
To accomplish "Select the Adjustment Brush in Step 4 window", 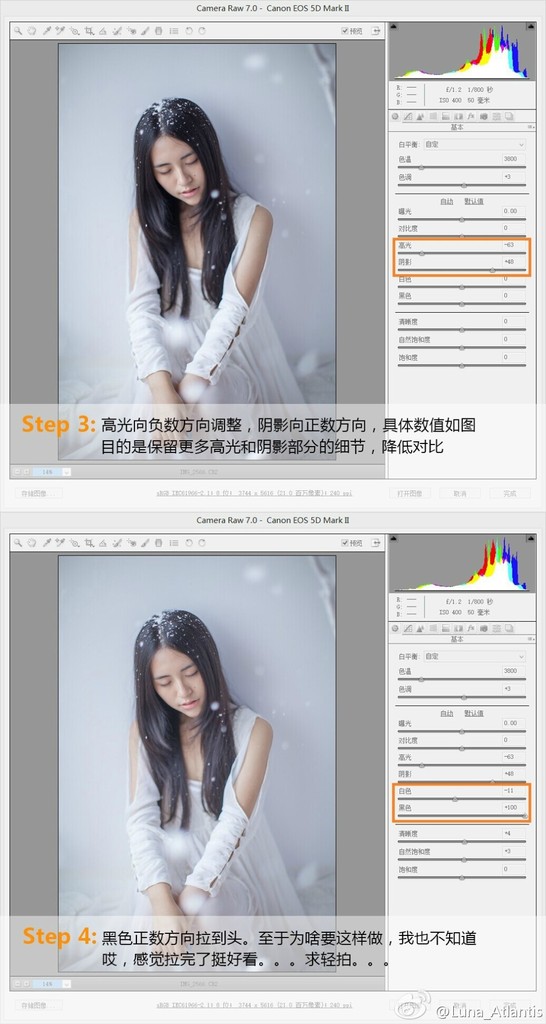I will click(x=144, y=543).
